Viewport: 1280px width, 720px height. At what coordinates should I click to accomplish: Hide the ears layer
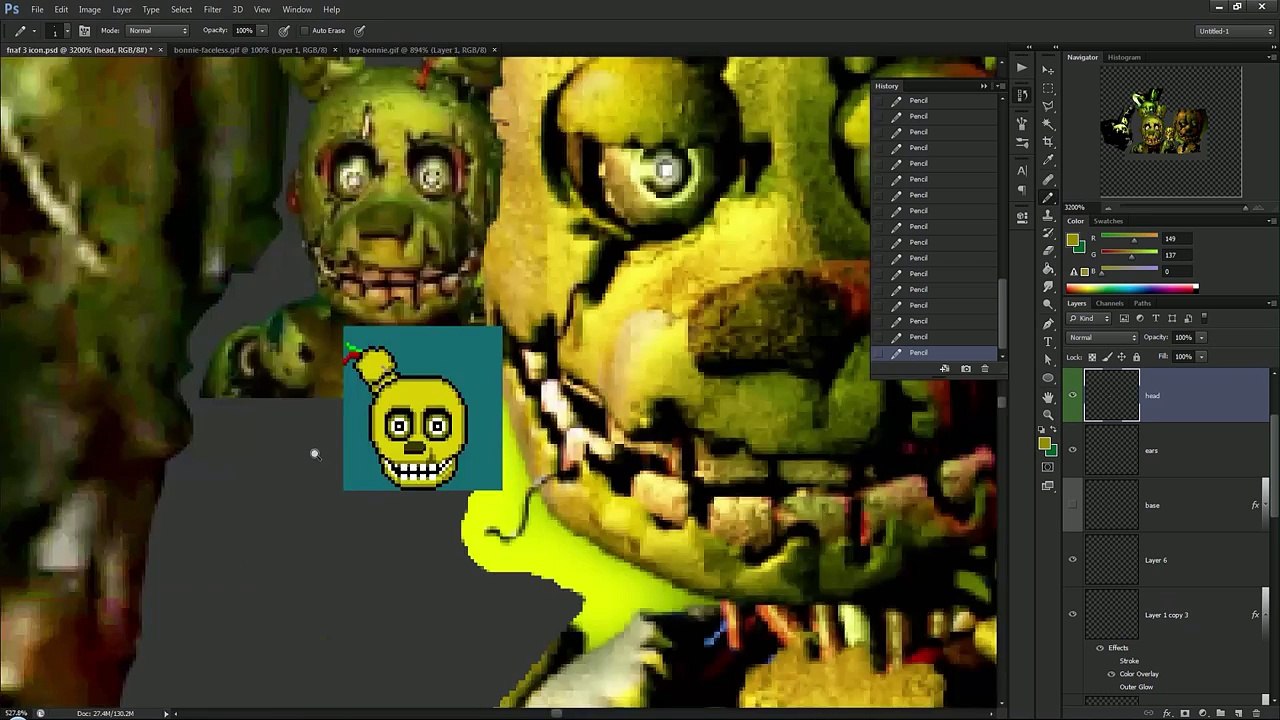pos(1073,450)
